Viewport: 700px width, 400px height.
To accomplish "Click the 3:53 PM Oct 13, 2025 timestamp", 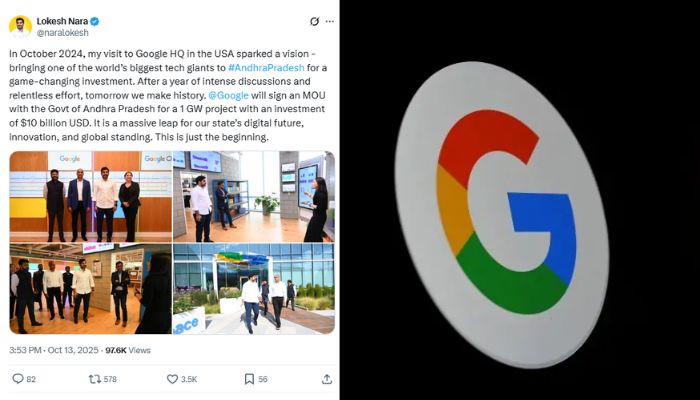I will [54, 350].
